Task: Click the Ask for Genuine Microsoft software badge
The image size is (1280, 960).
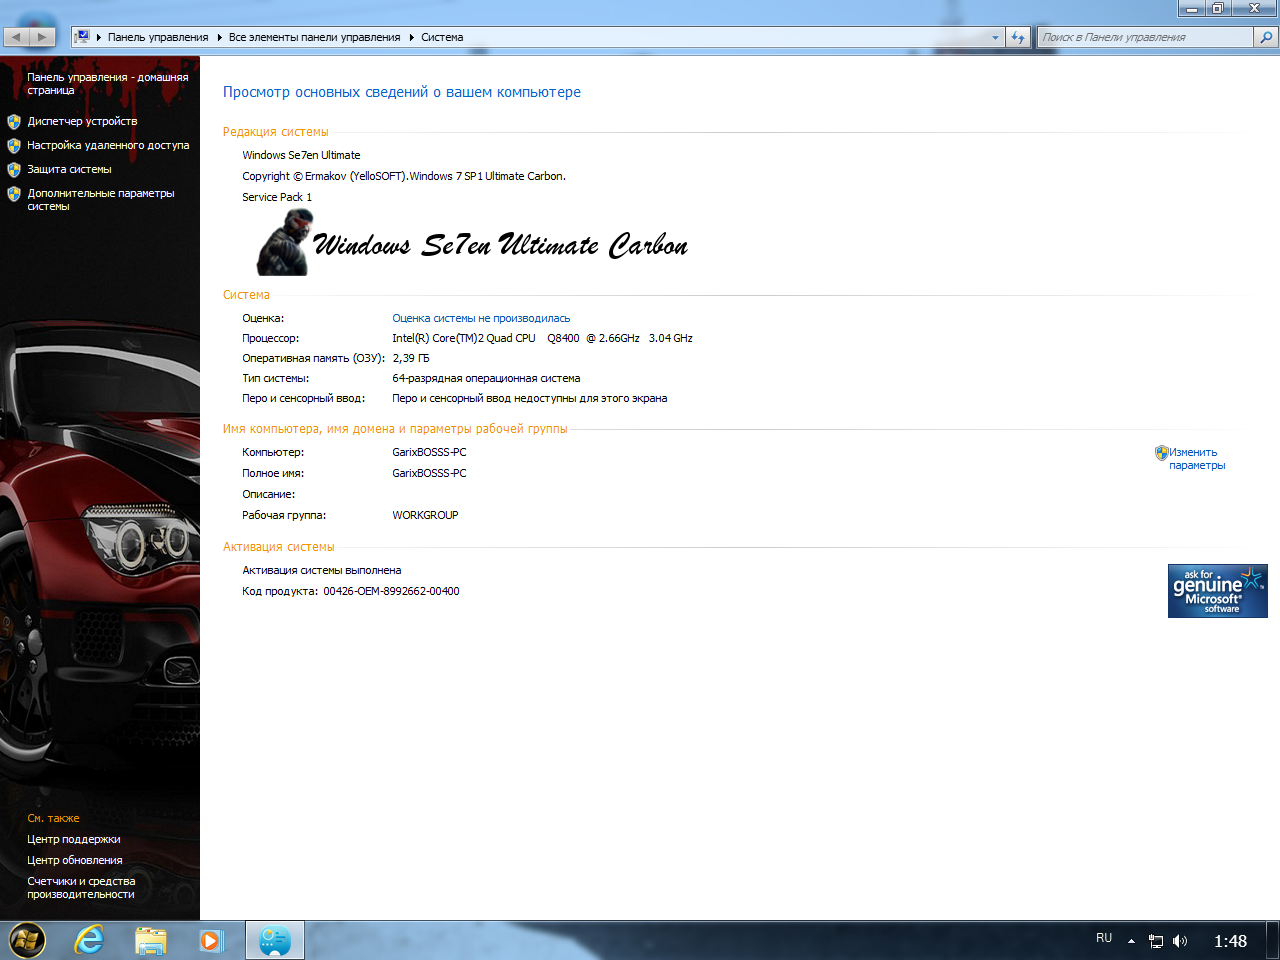Action: tap(1218, 591)
